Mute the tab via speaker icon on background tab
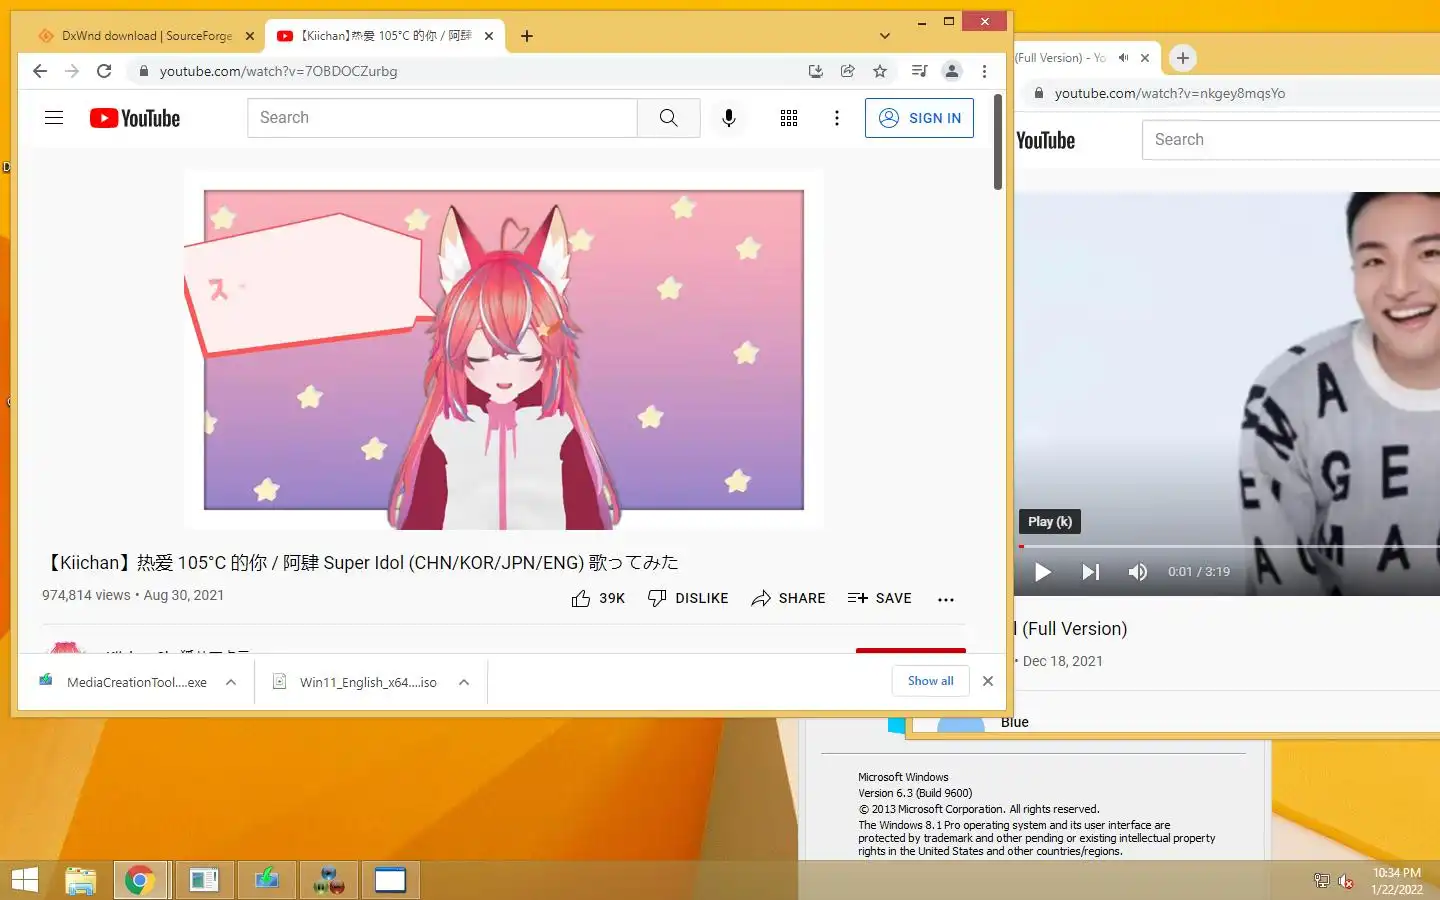Image resolution: width=1440 pixels, height=900 pixels. pyautogui.click(x=1124, y=58)
